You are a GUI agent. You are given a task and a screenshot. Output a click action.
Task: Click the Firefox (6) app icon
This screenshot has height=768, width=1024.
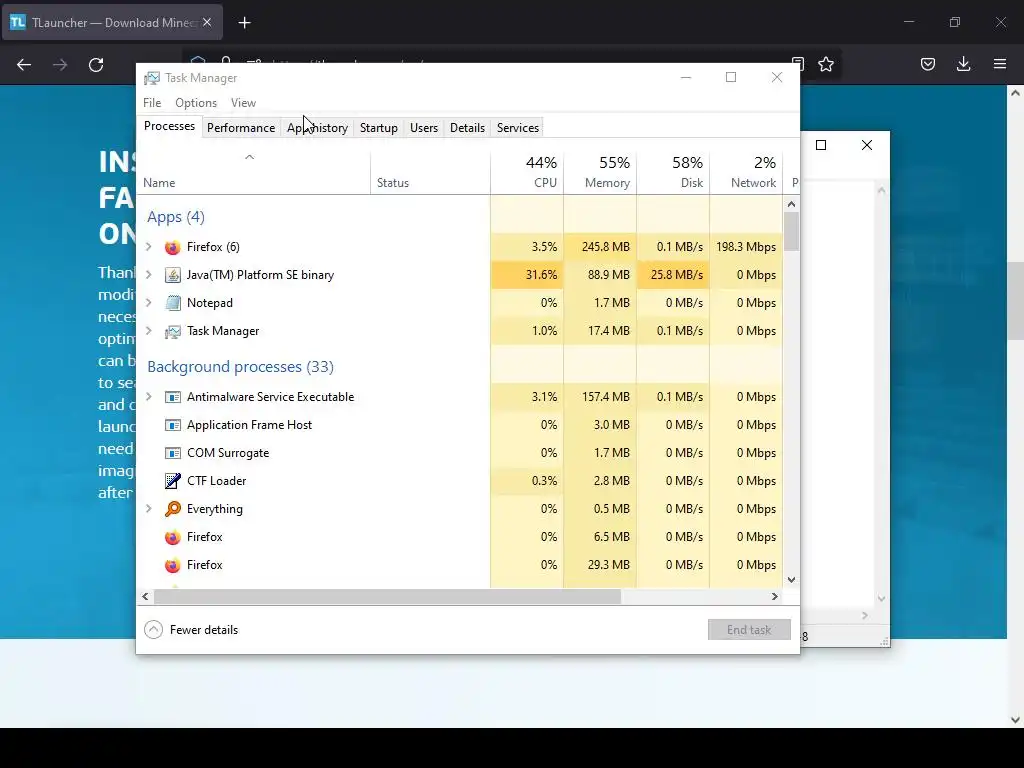point(172,248)
